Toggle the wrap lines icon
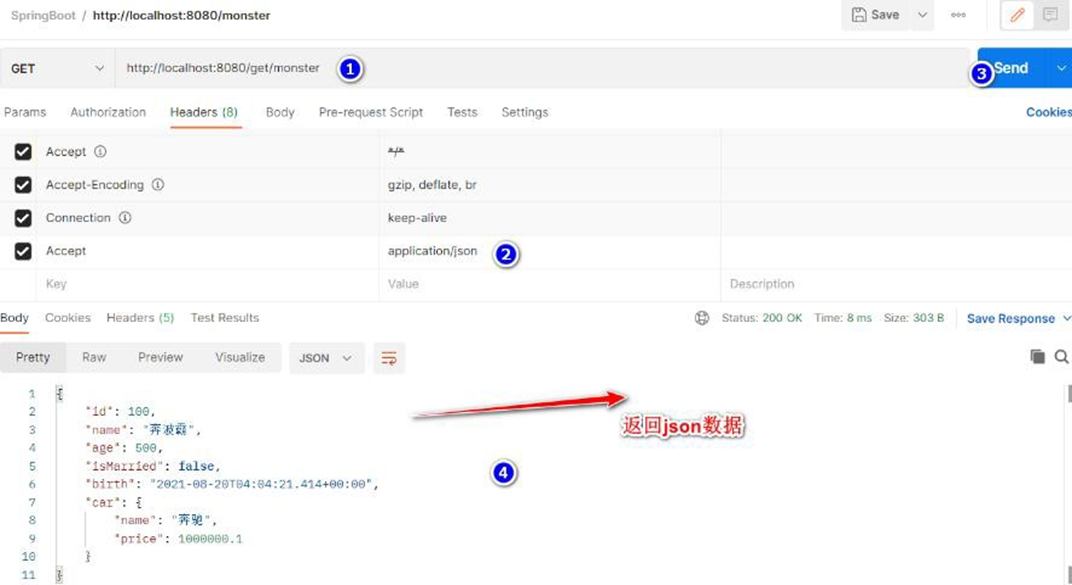Viewport: 1072px width, 585px height. (x=389, y=358)
